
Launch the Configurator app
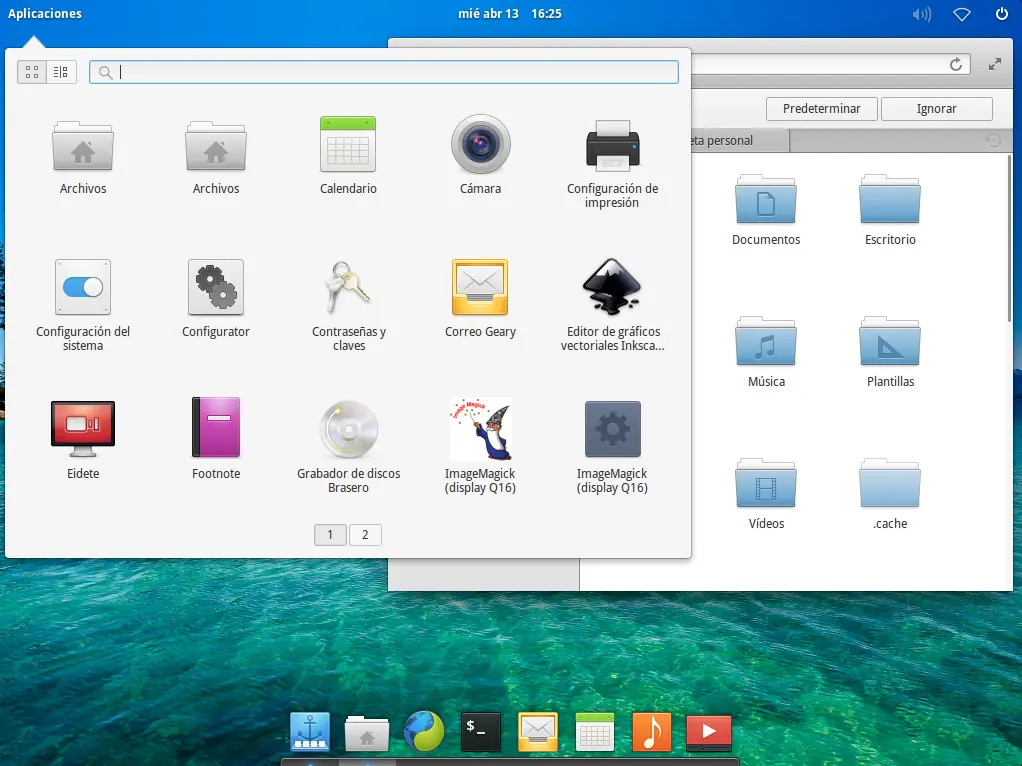tap(216, 287)
